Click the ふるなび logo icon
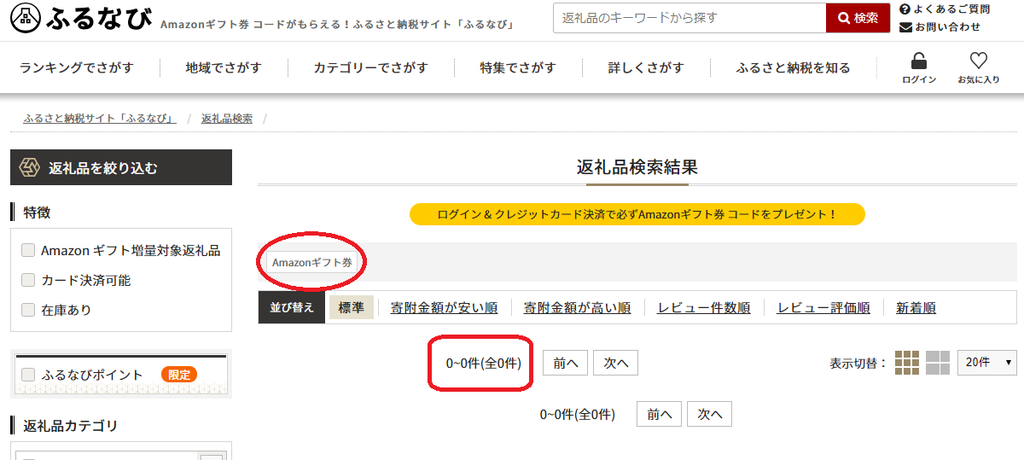The width and height of the screenshot is (1024, 460). pos(25,19)
